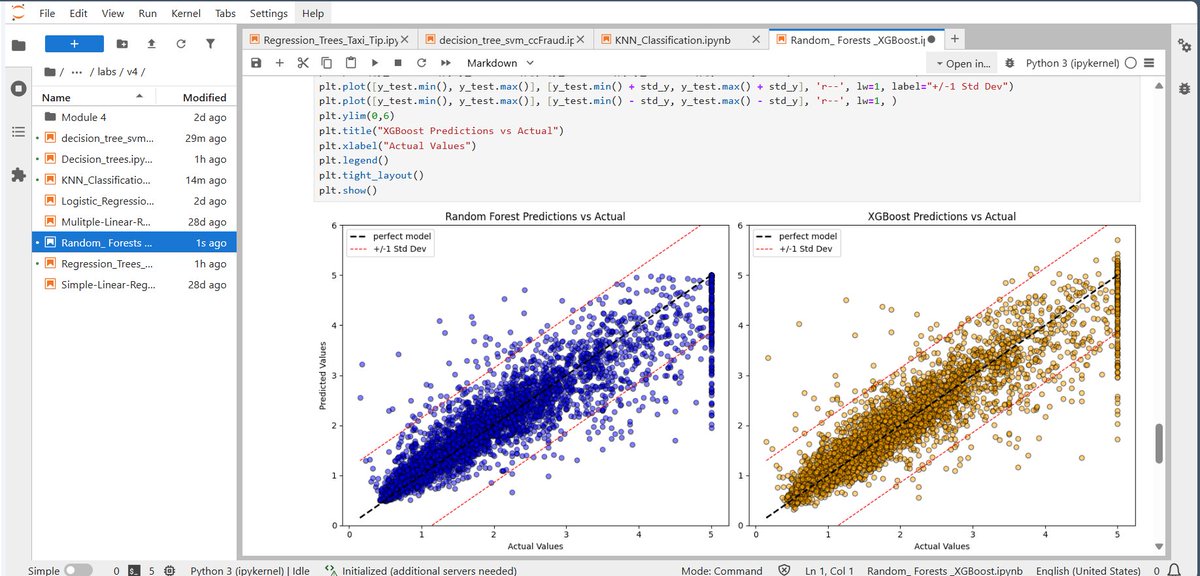Save the notebook with the disk icon
Viewport: 1200px width, 576px height.
click(256, 63)
